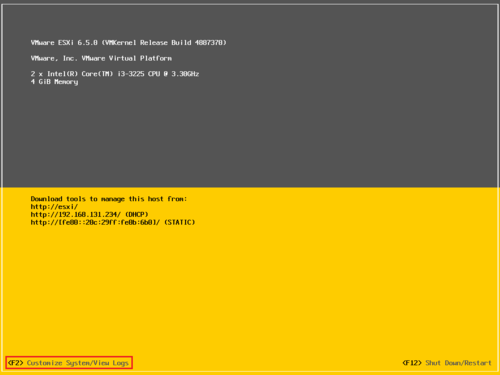Click the <F2> key indicator
The image size is (500, 375).
pos(16,363)
